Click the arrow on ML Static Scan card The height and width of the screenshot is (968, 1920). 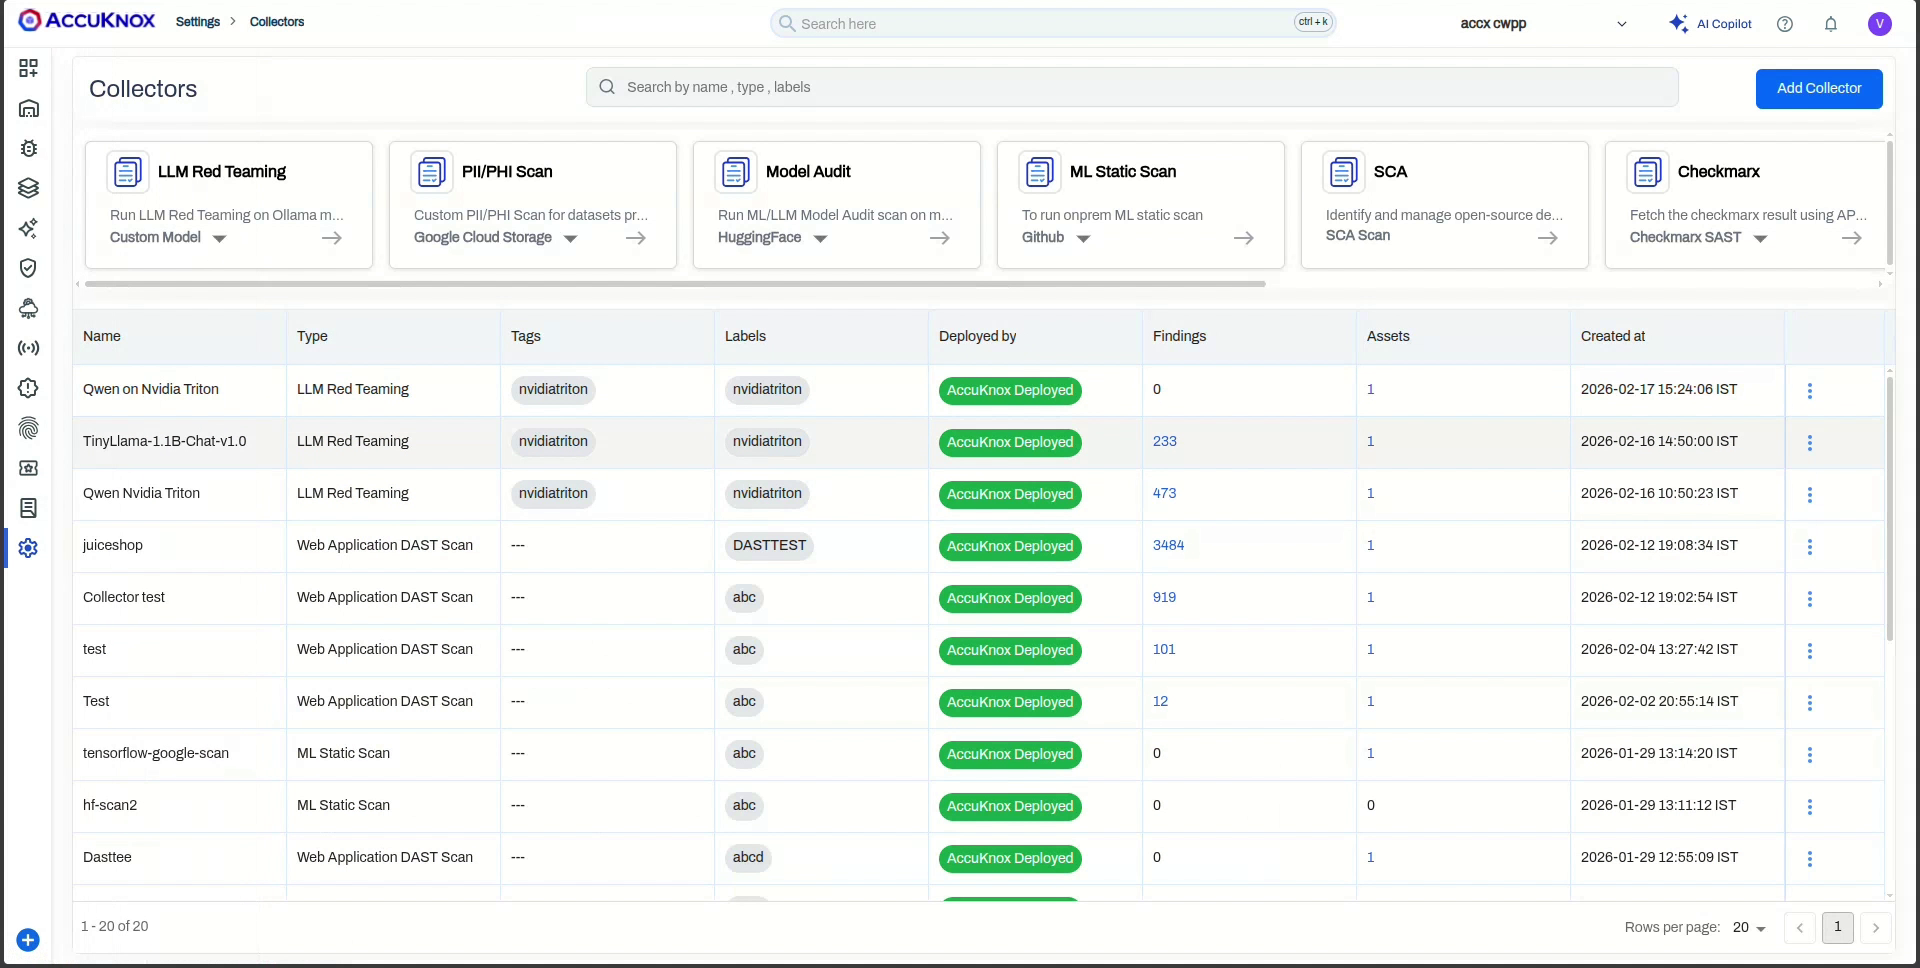1244,238
